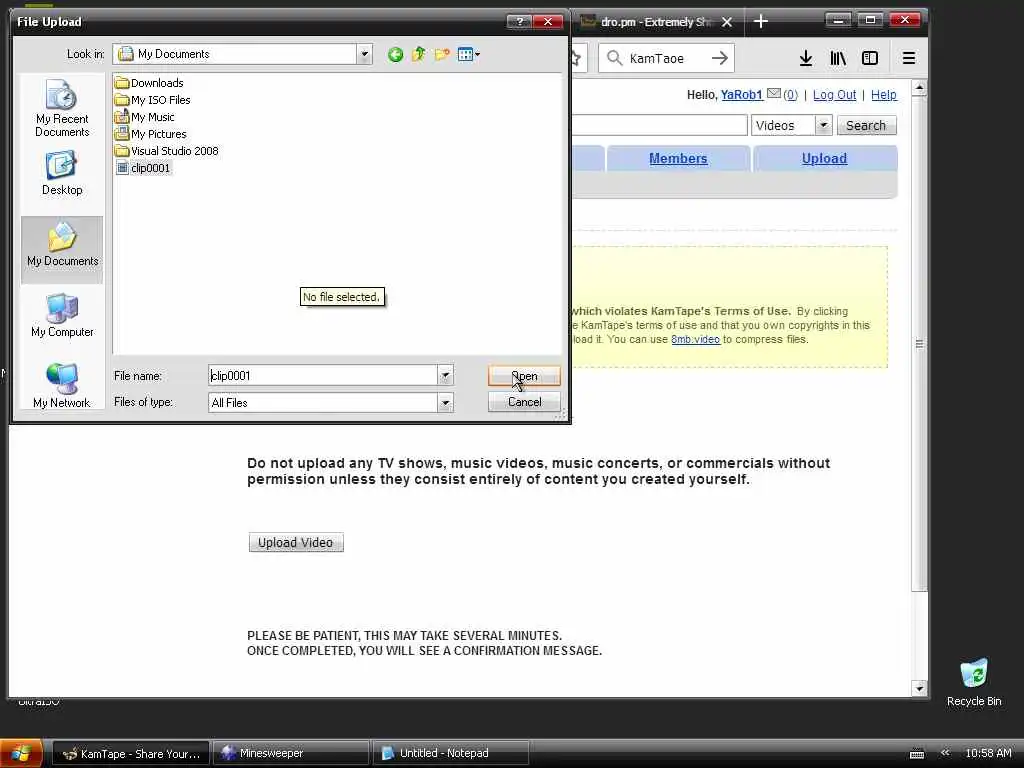Switch to Minesweeper taskbar button

coord(291,753)
